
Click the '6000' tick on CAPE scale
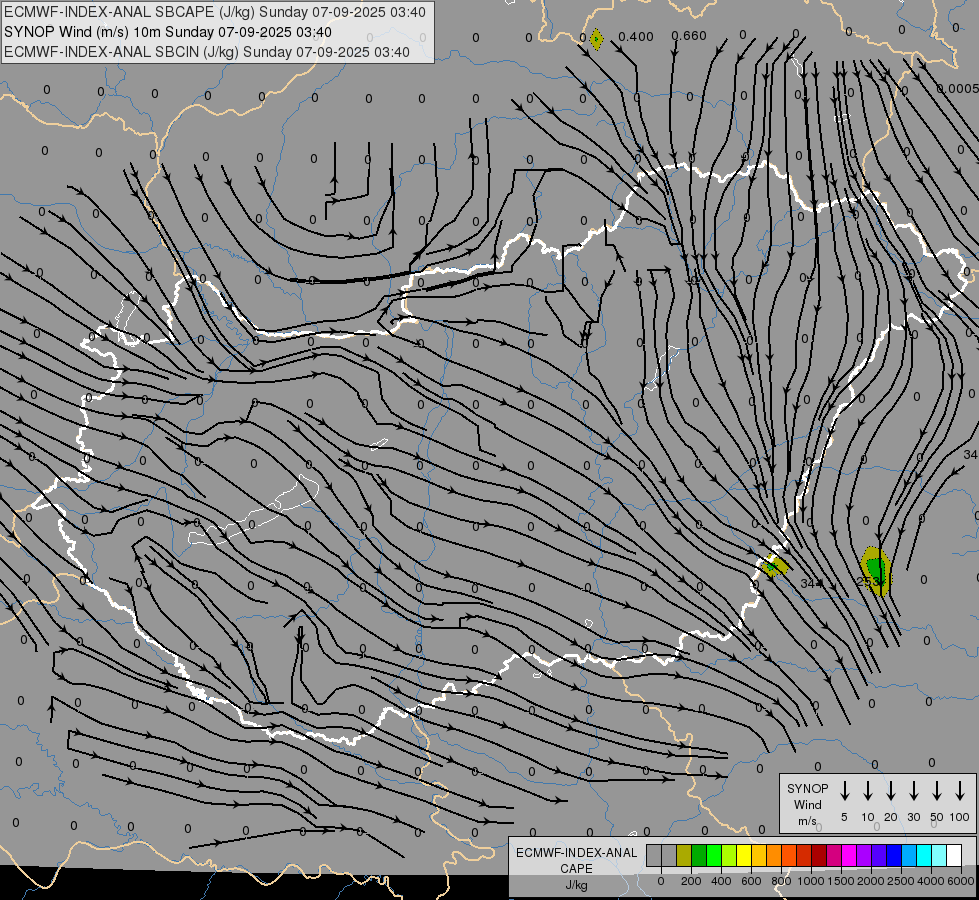coord(961,881)
